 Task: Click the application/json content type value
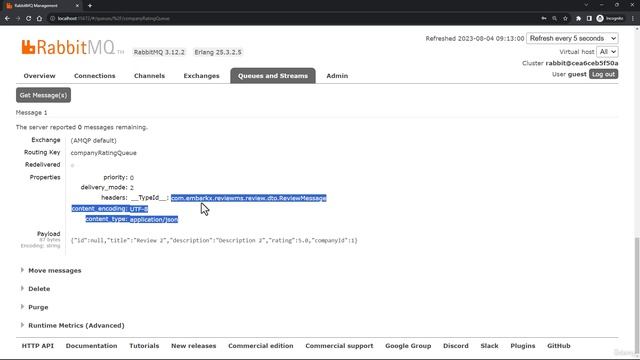pos(154,220)
